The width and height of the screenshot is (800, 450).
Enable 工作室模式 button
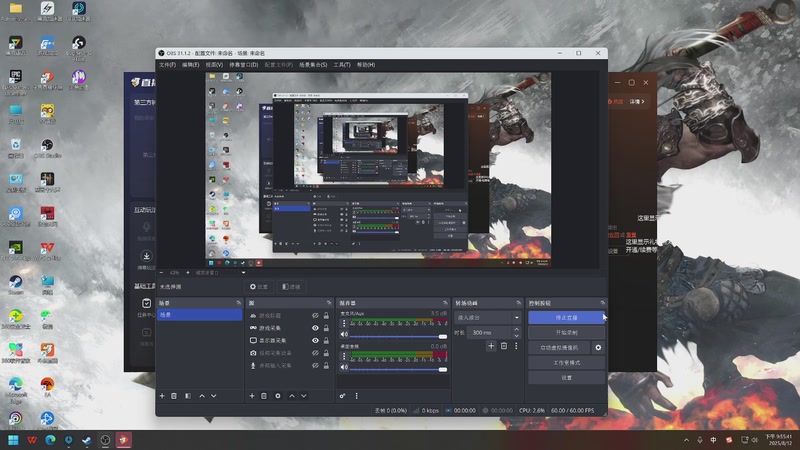pos(566,363)
